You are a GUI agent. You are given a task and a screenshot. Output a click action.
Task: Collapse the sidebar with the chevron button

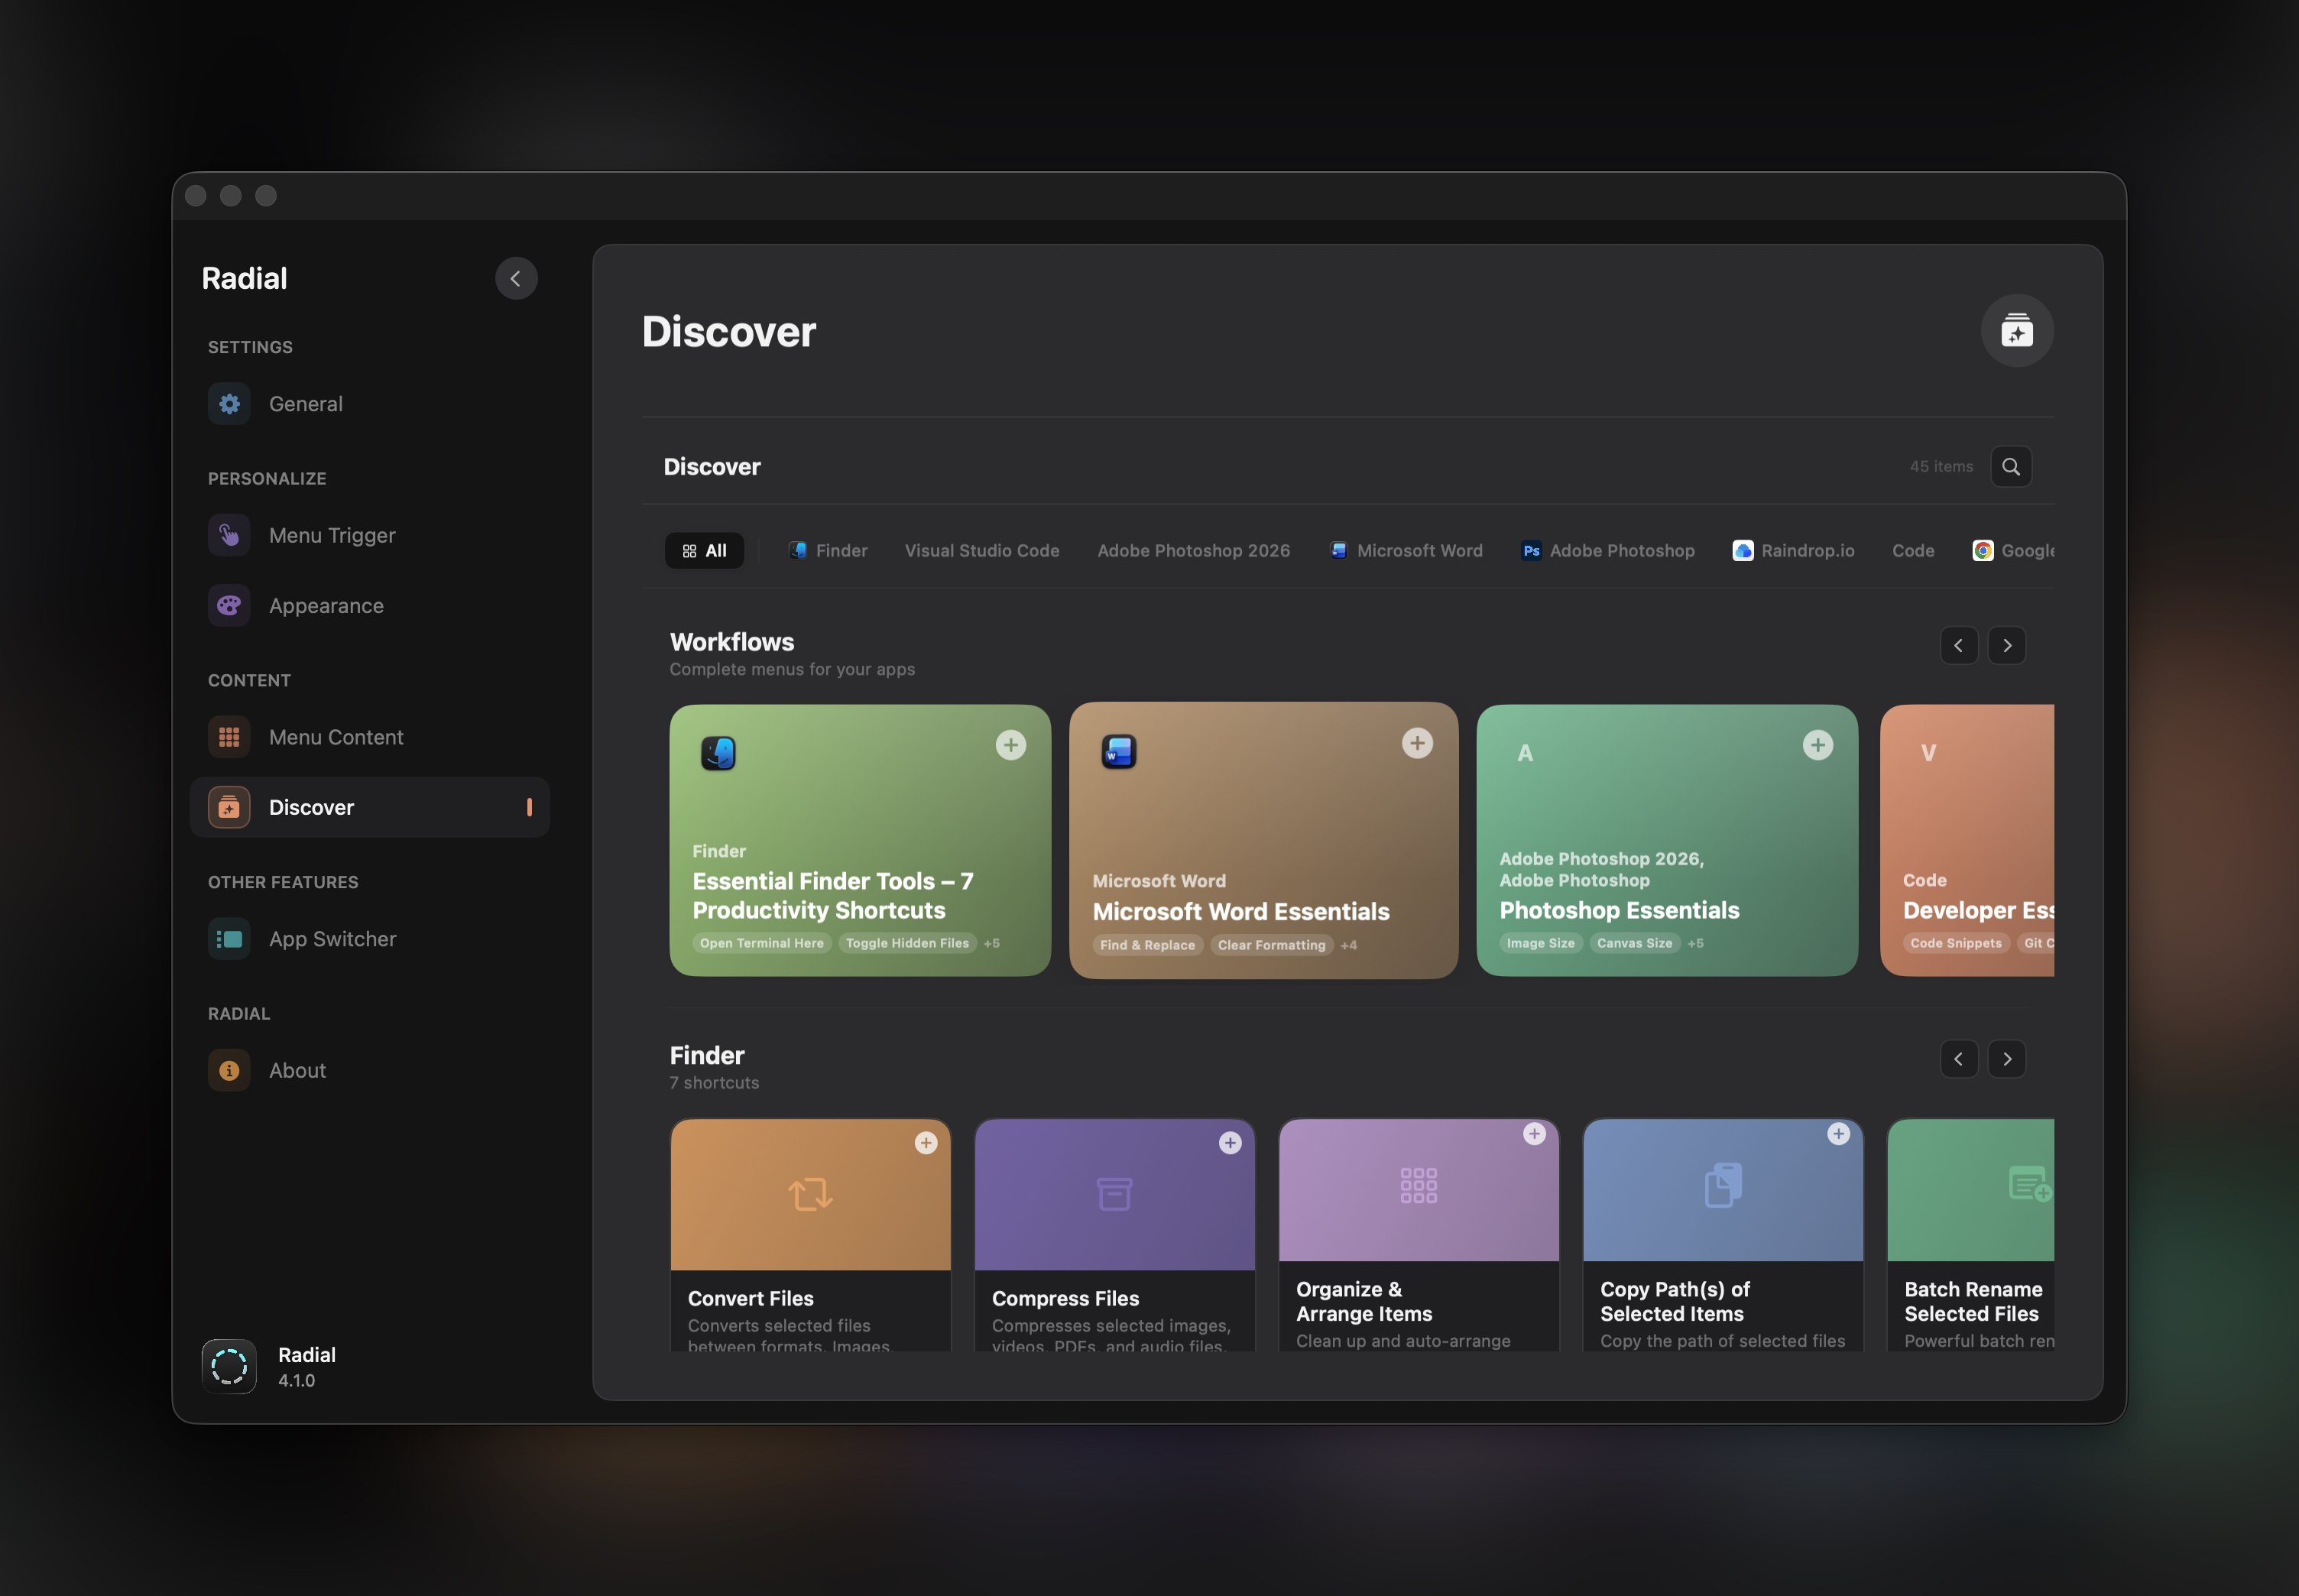[516, 278]
